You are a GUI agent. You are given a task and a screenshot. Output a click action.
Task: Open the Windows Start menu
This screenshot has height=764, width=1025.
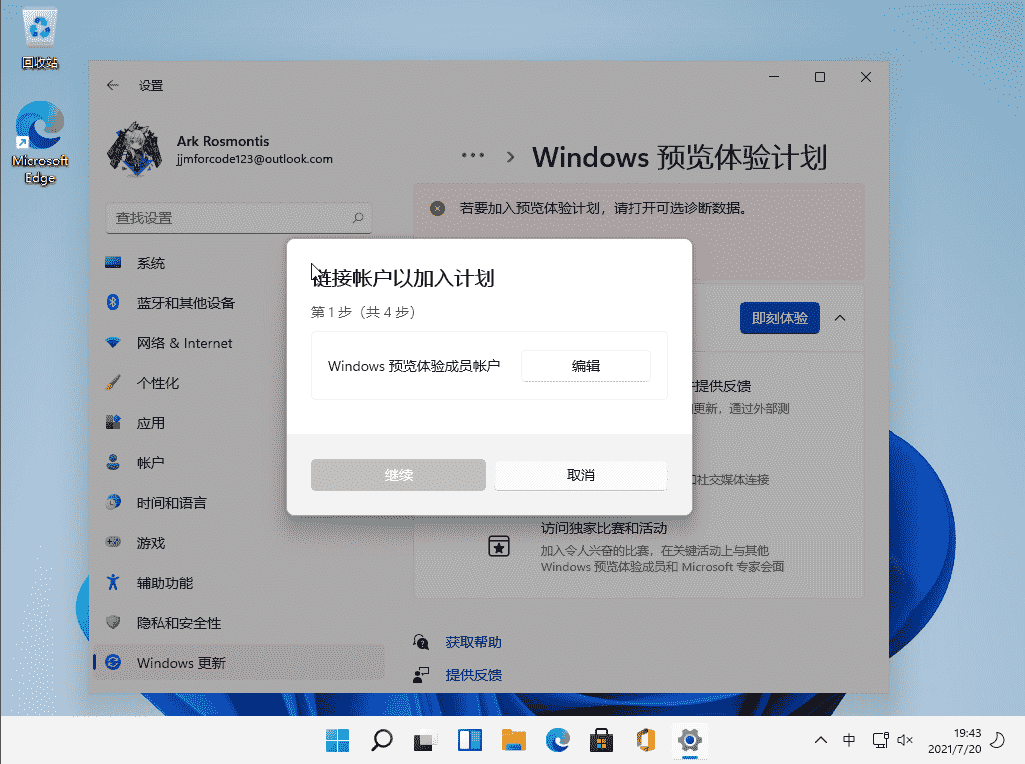[x=337, y=740]
